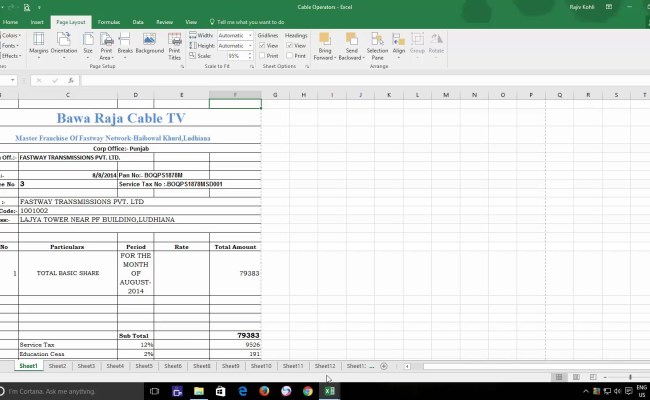Toggle Headings View checkbox
Viewport: 650px width, 400px height.
(x=289, y=46)
